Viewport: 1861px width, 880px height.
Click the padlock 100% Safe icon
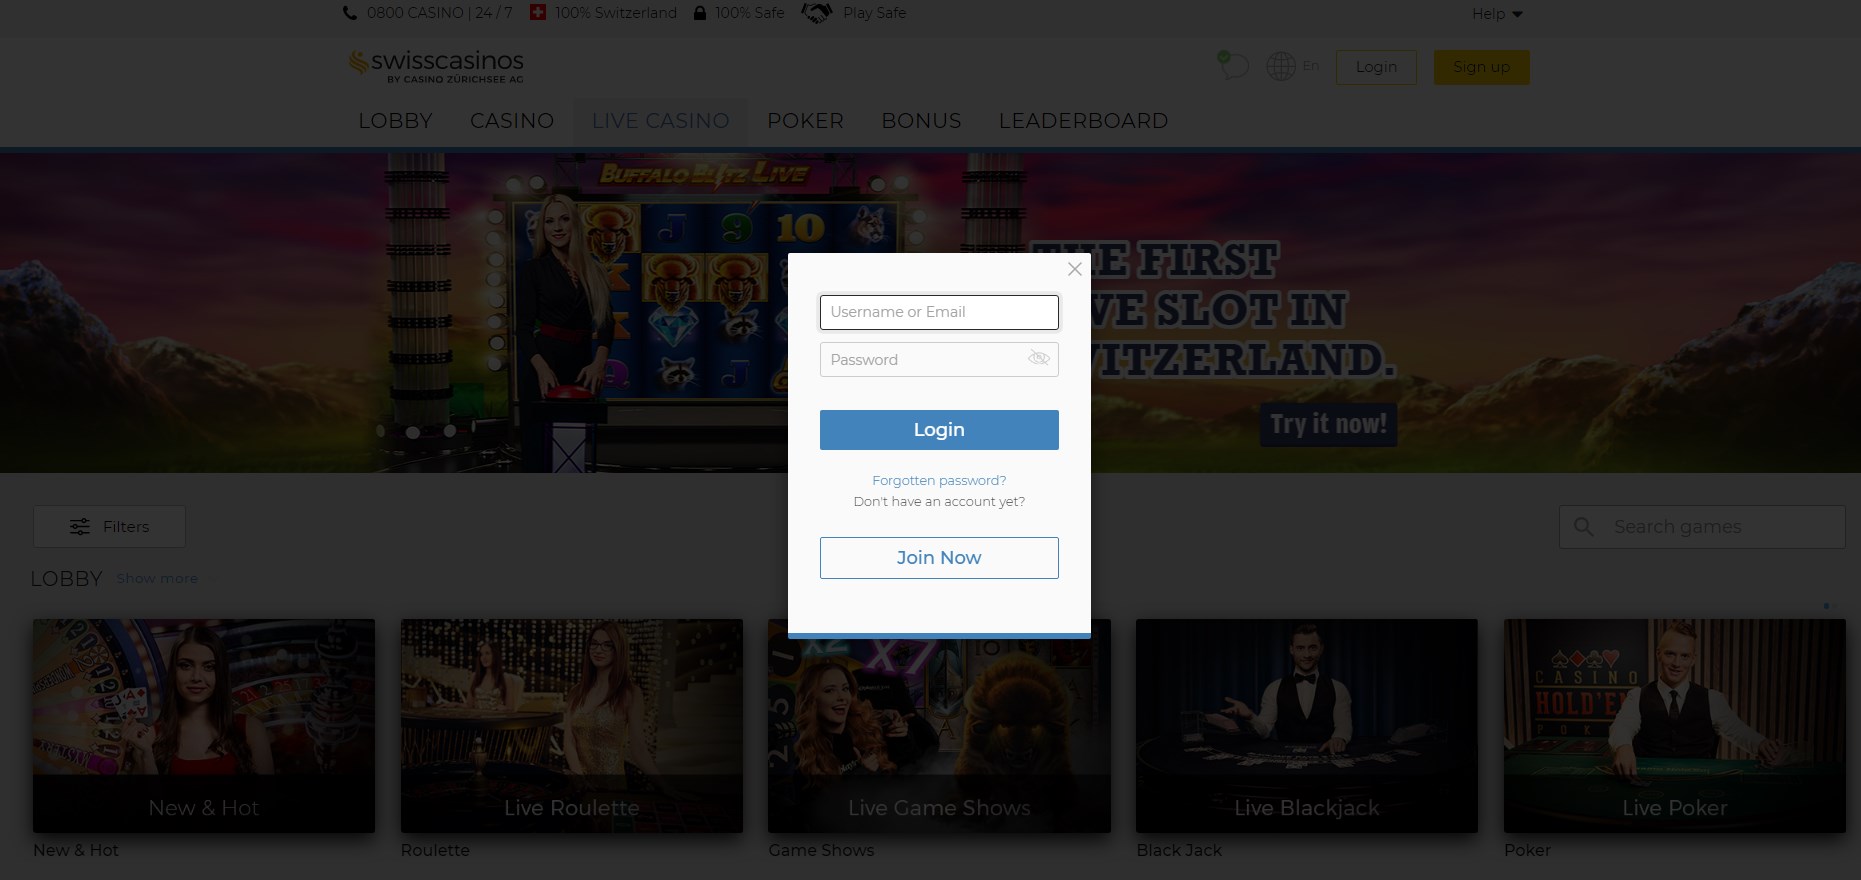(700, 13)
